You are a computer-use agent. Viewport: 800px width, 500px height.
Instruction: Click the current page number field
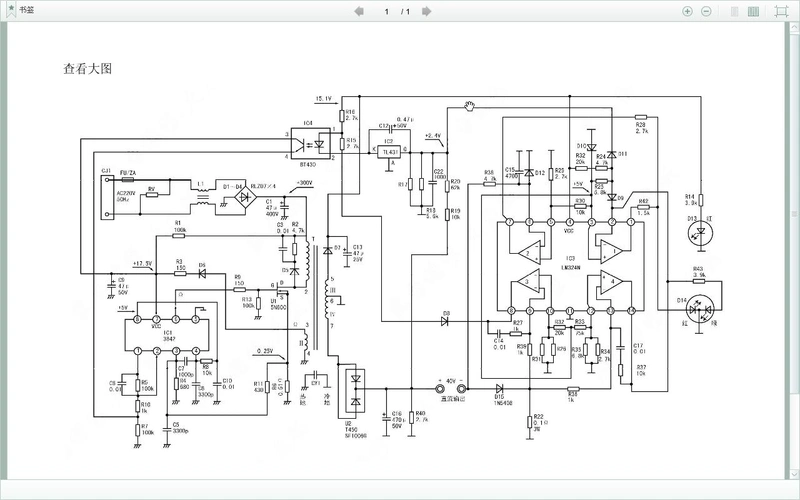click(x=386, y=11)
